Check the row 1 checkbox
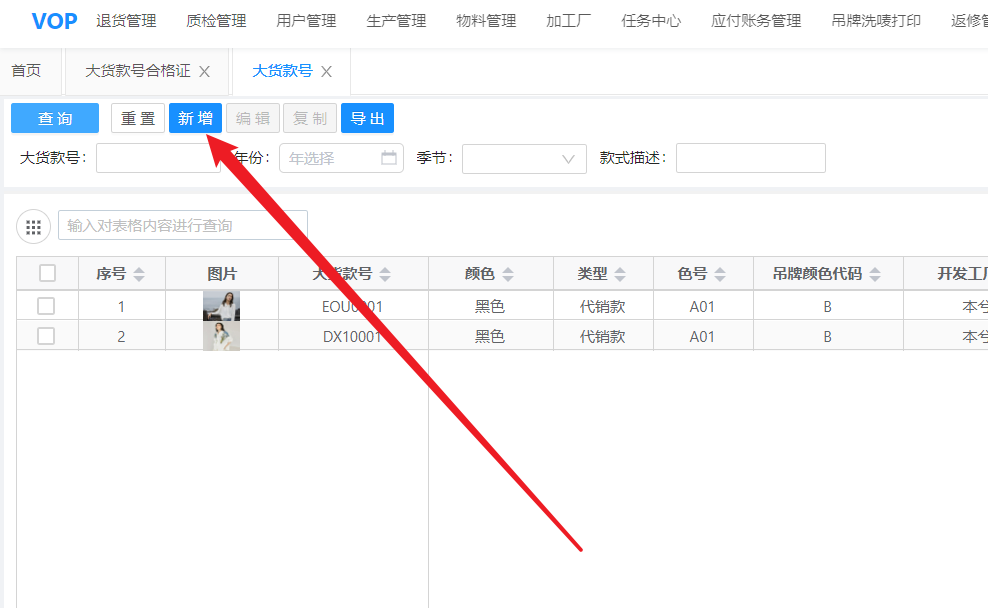The image size is (988, 608). click(x=46, y=306)
